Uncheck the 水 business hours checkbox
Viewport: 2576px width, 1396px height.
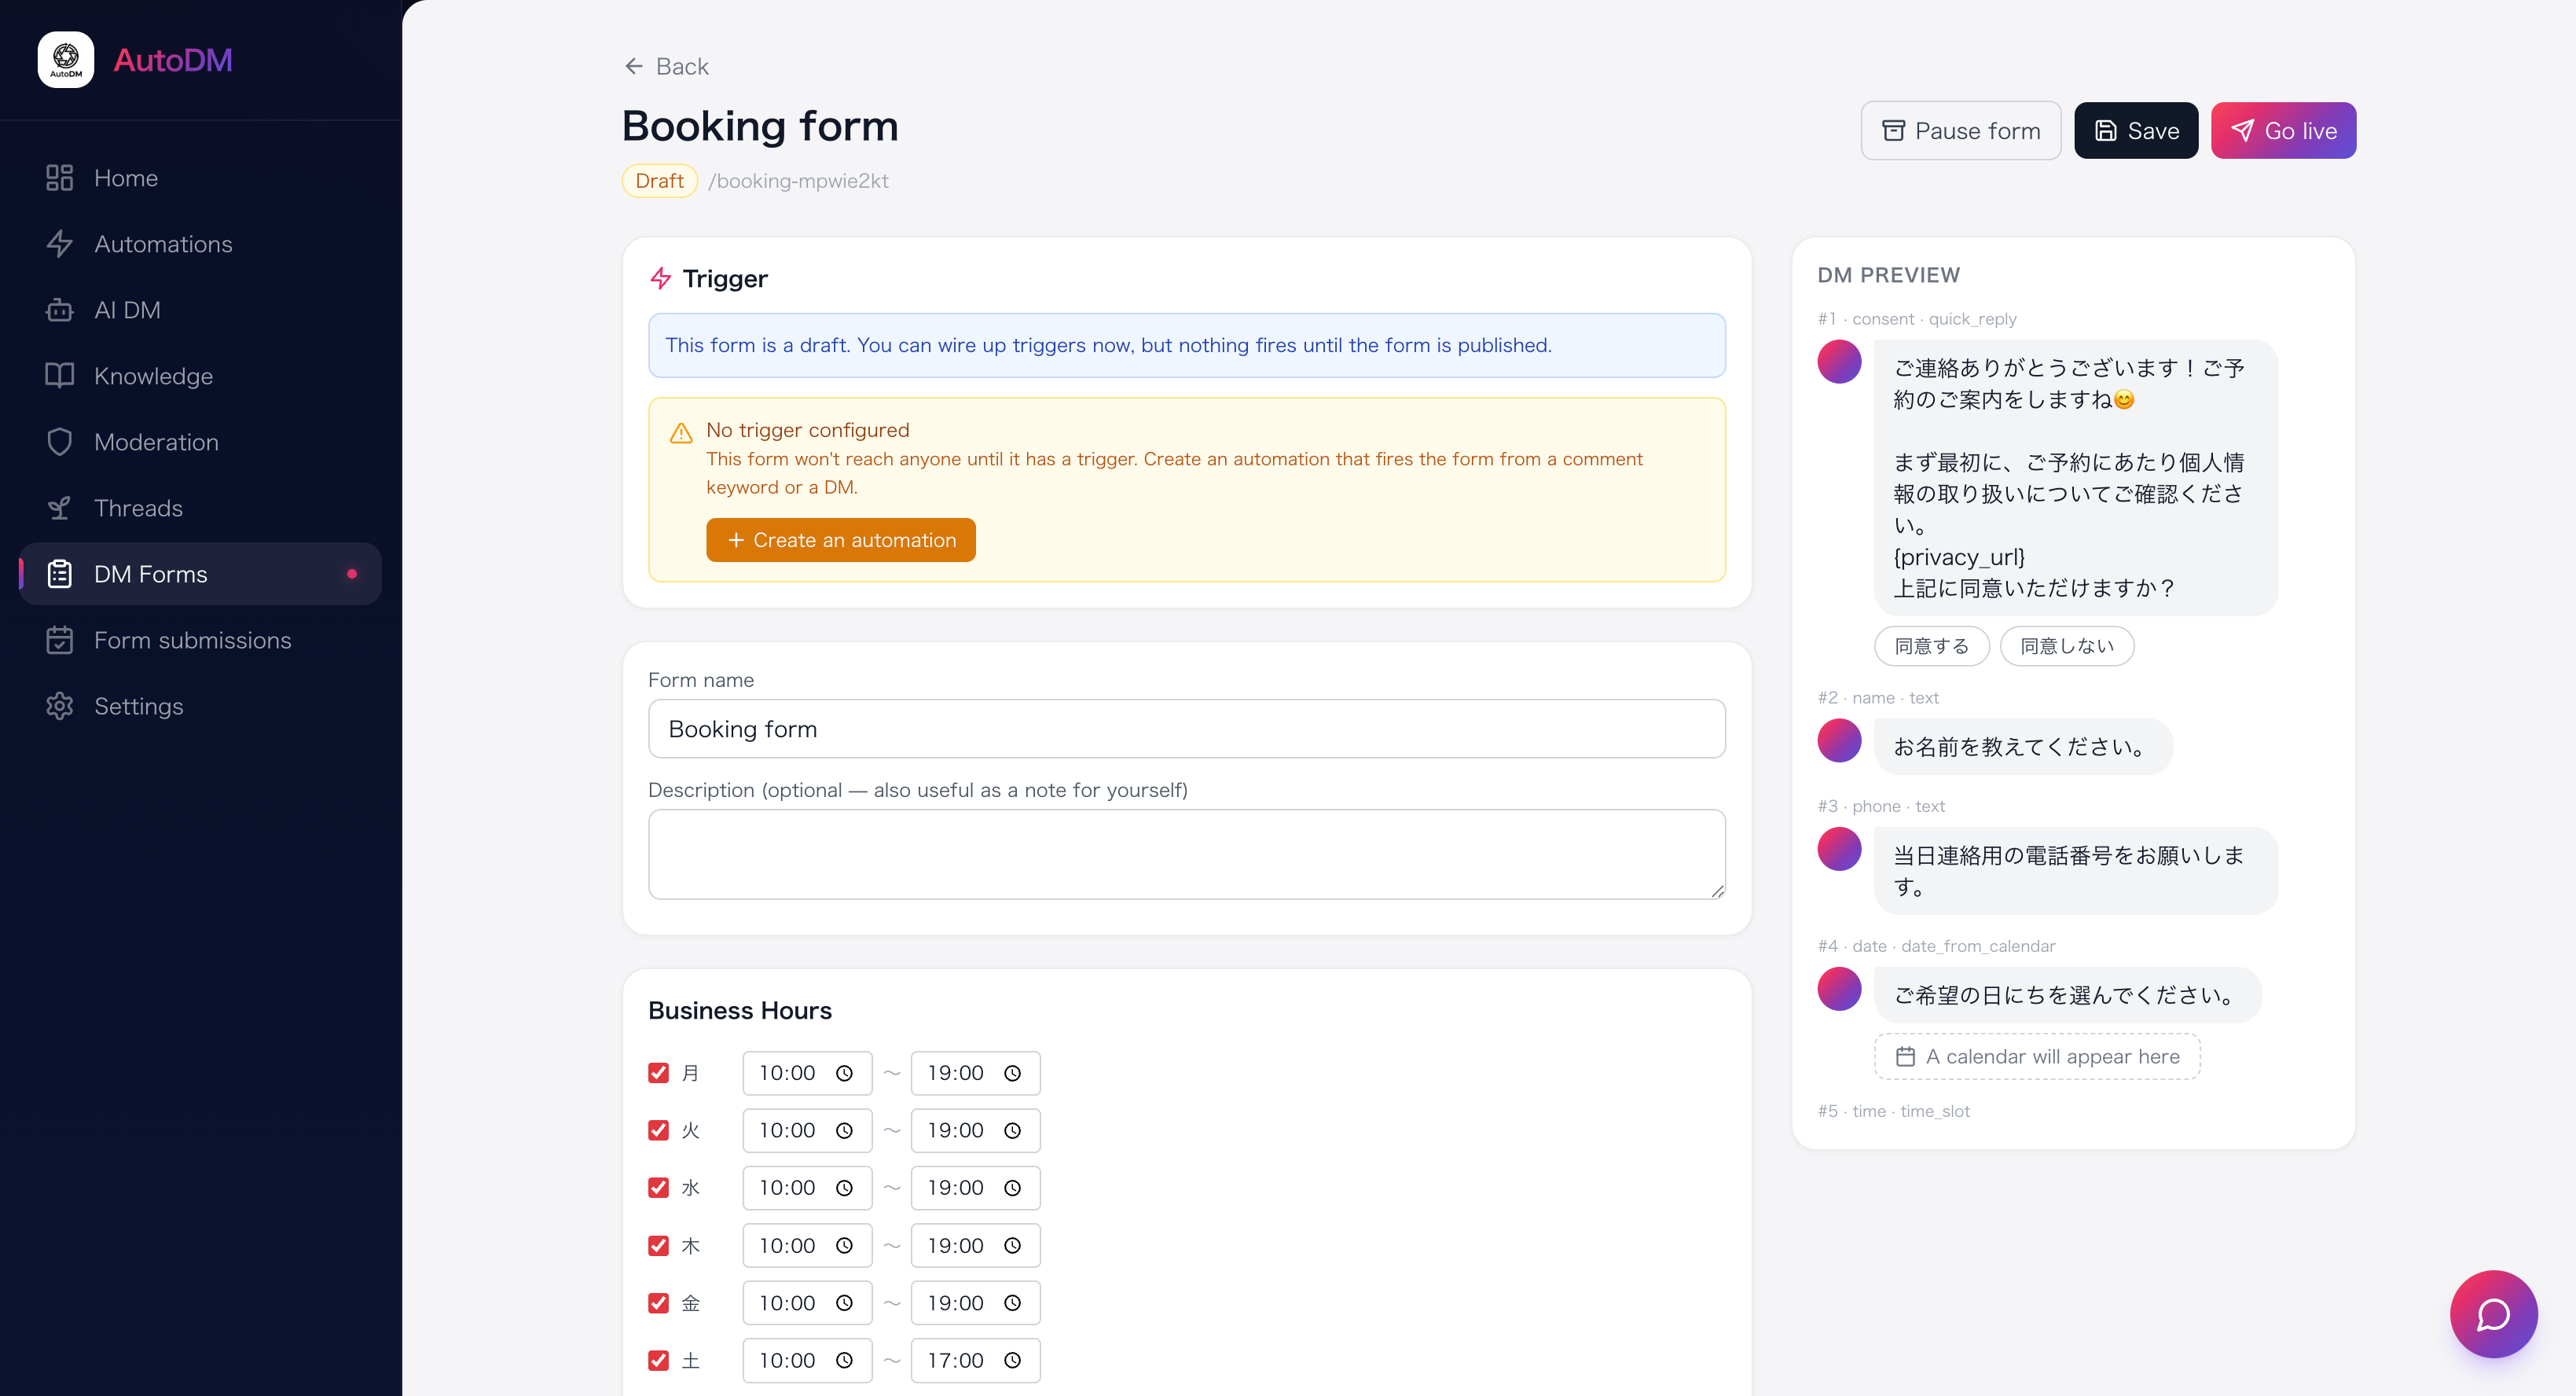pyautogui.click(x=658, y=1188)
